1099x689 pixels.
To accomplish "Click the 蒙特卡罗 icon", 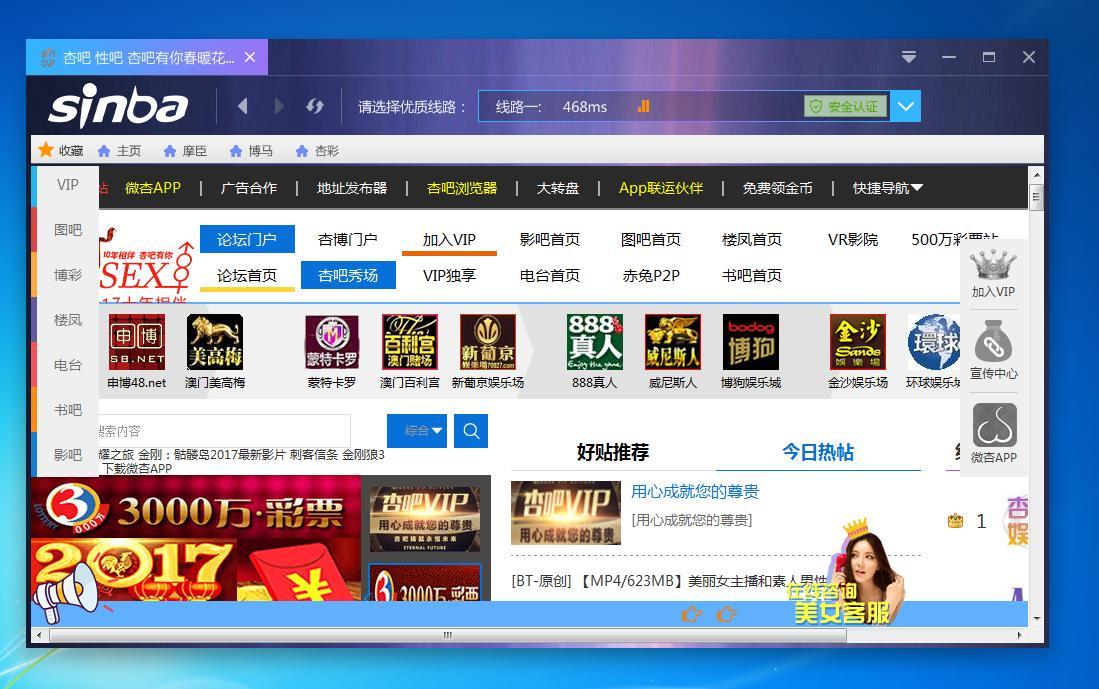I will 332,342.
